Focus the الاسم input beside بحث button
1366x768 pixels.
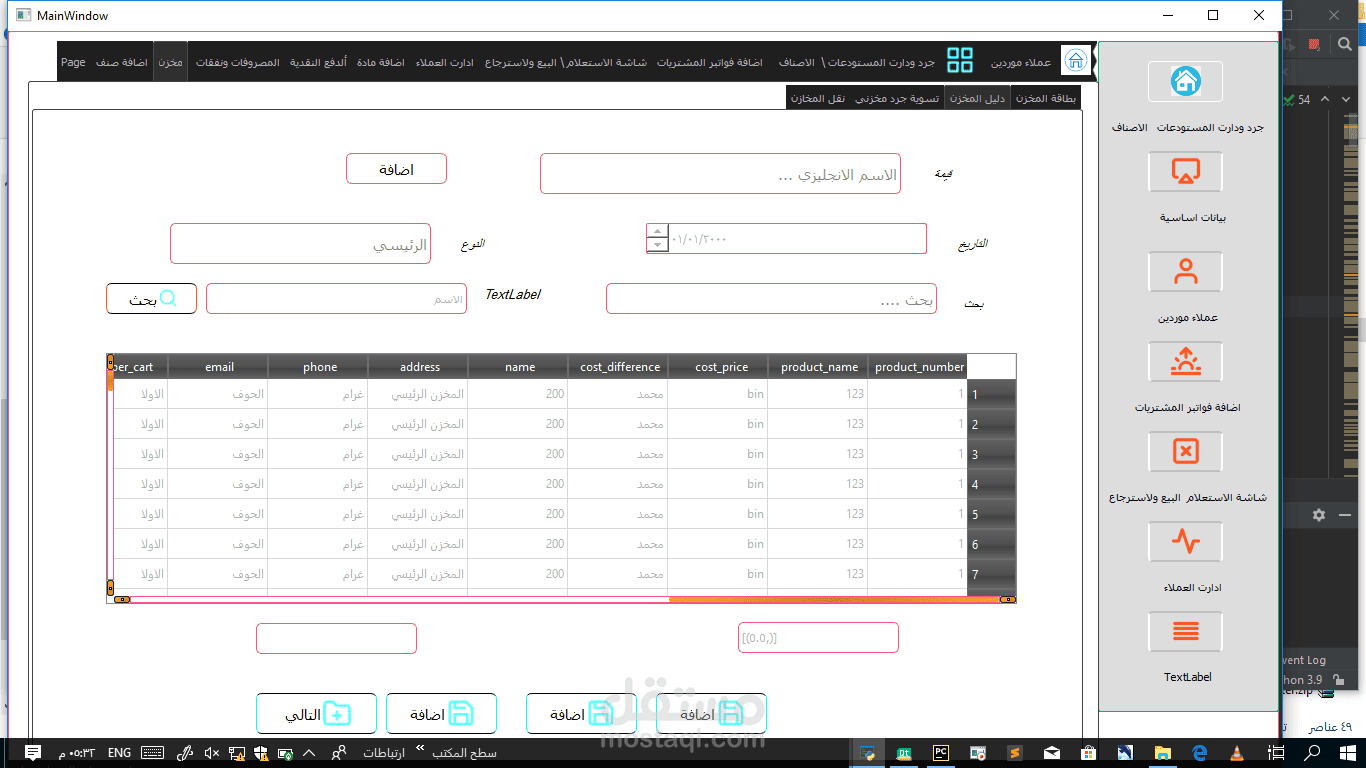coord(336,299)
